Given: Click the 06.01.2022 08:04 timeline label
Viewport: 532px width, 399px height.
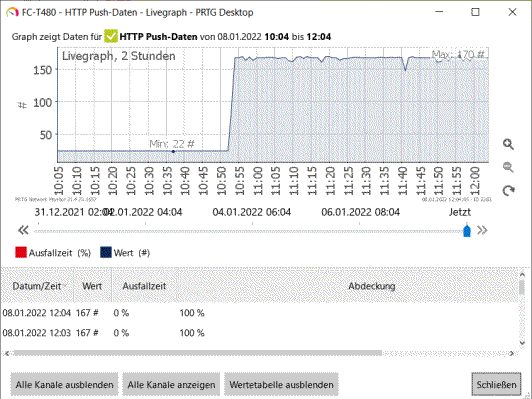Looking at the screenshot, I should point(360,212).
